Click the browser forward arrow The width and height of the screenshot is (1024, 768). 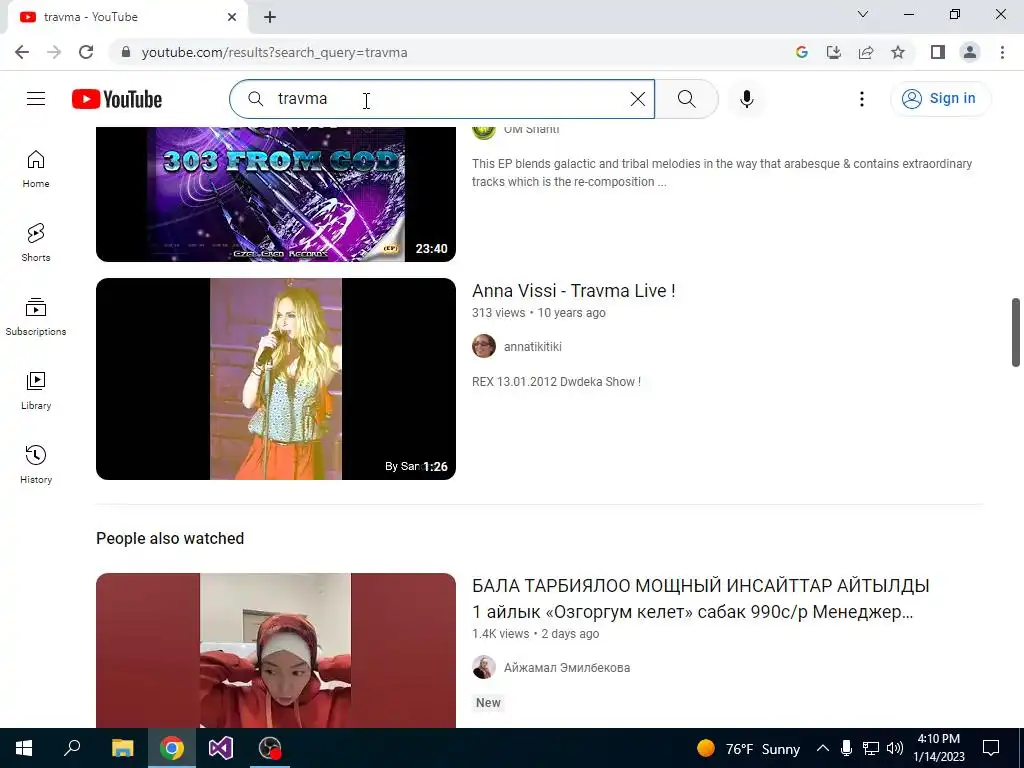(x=54, y=52)
